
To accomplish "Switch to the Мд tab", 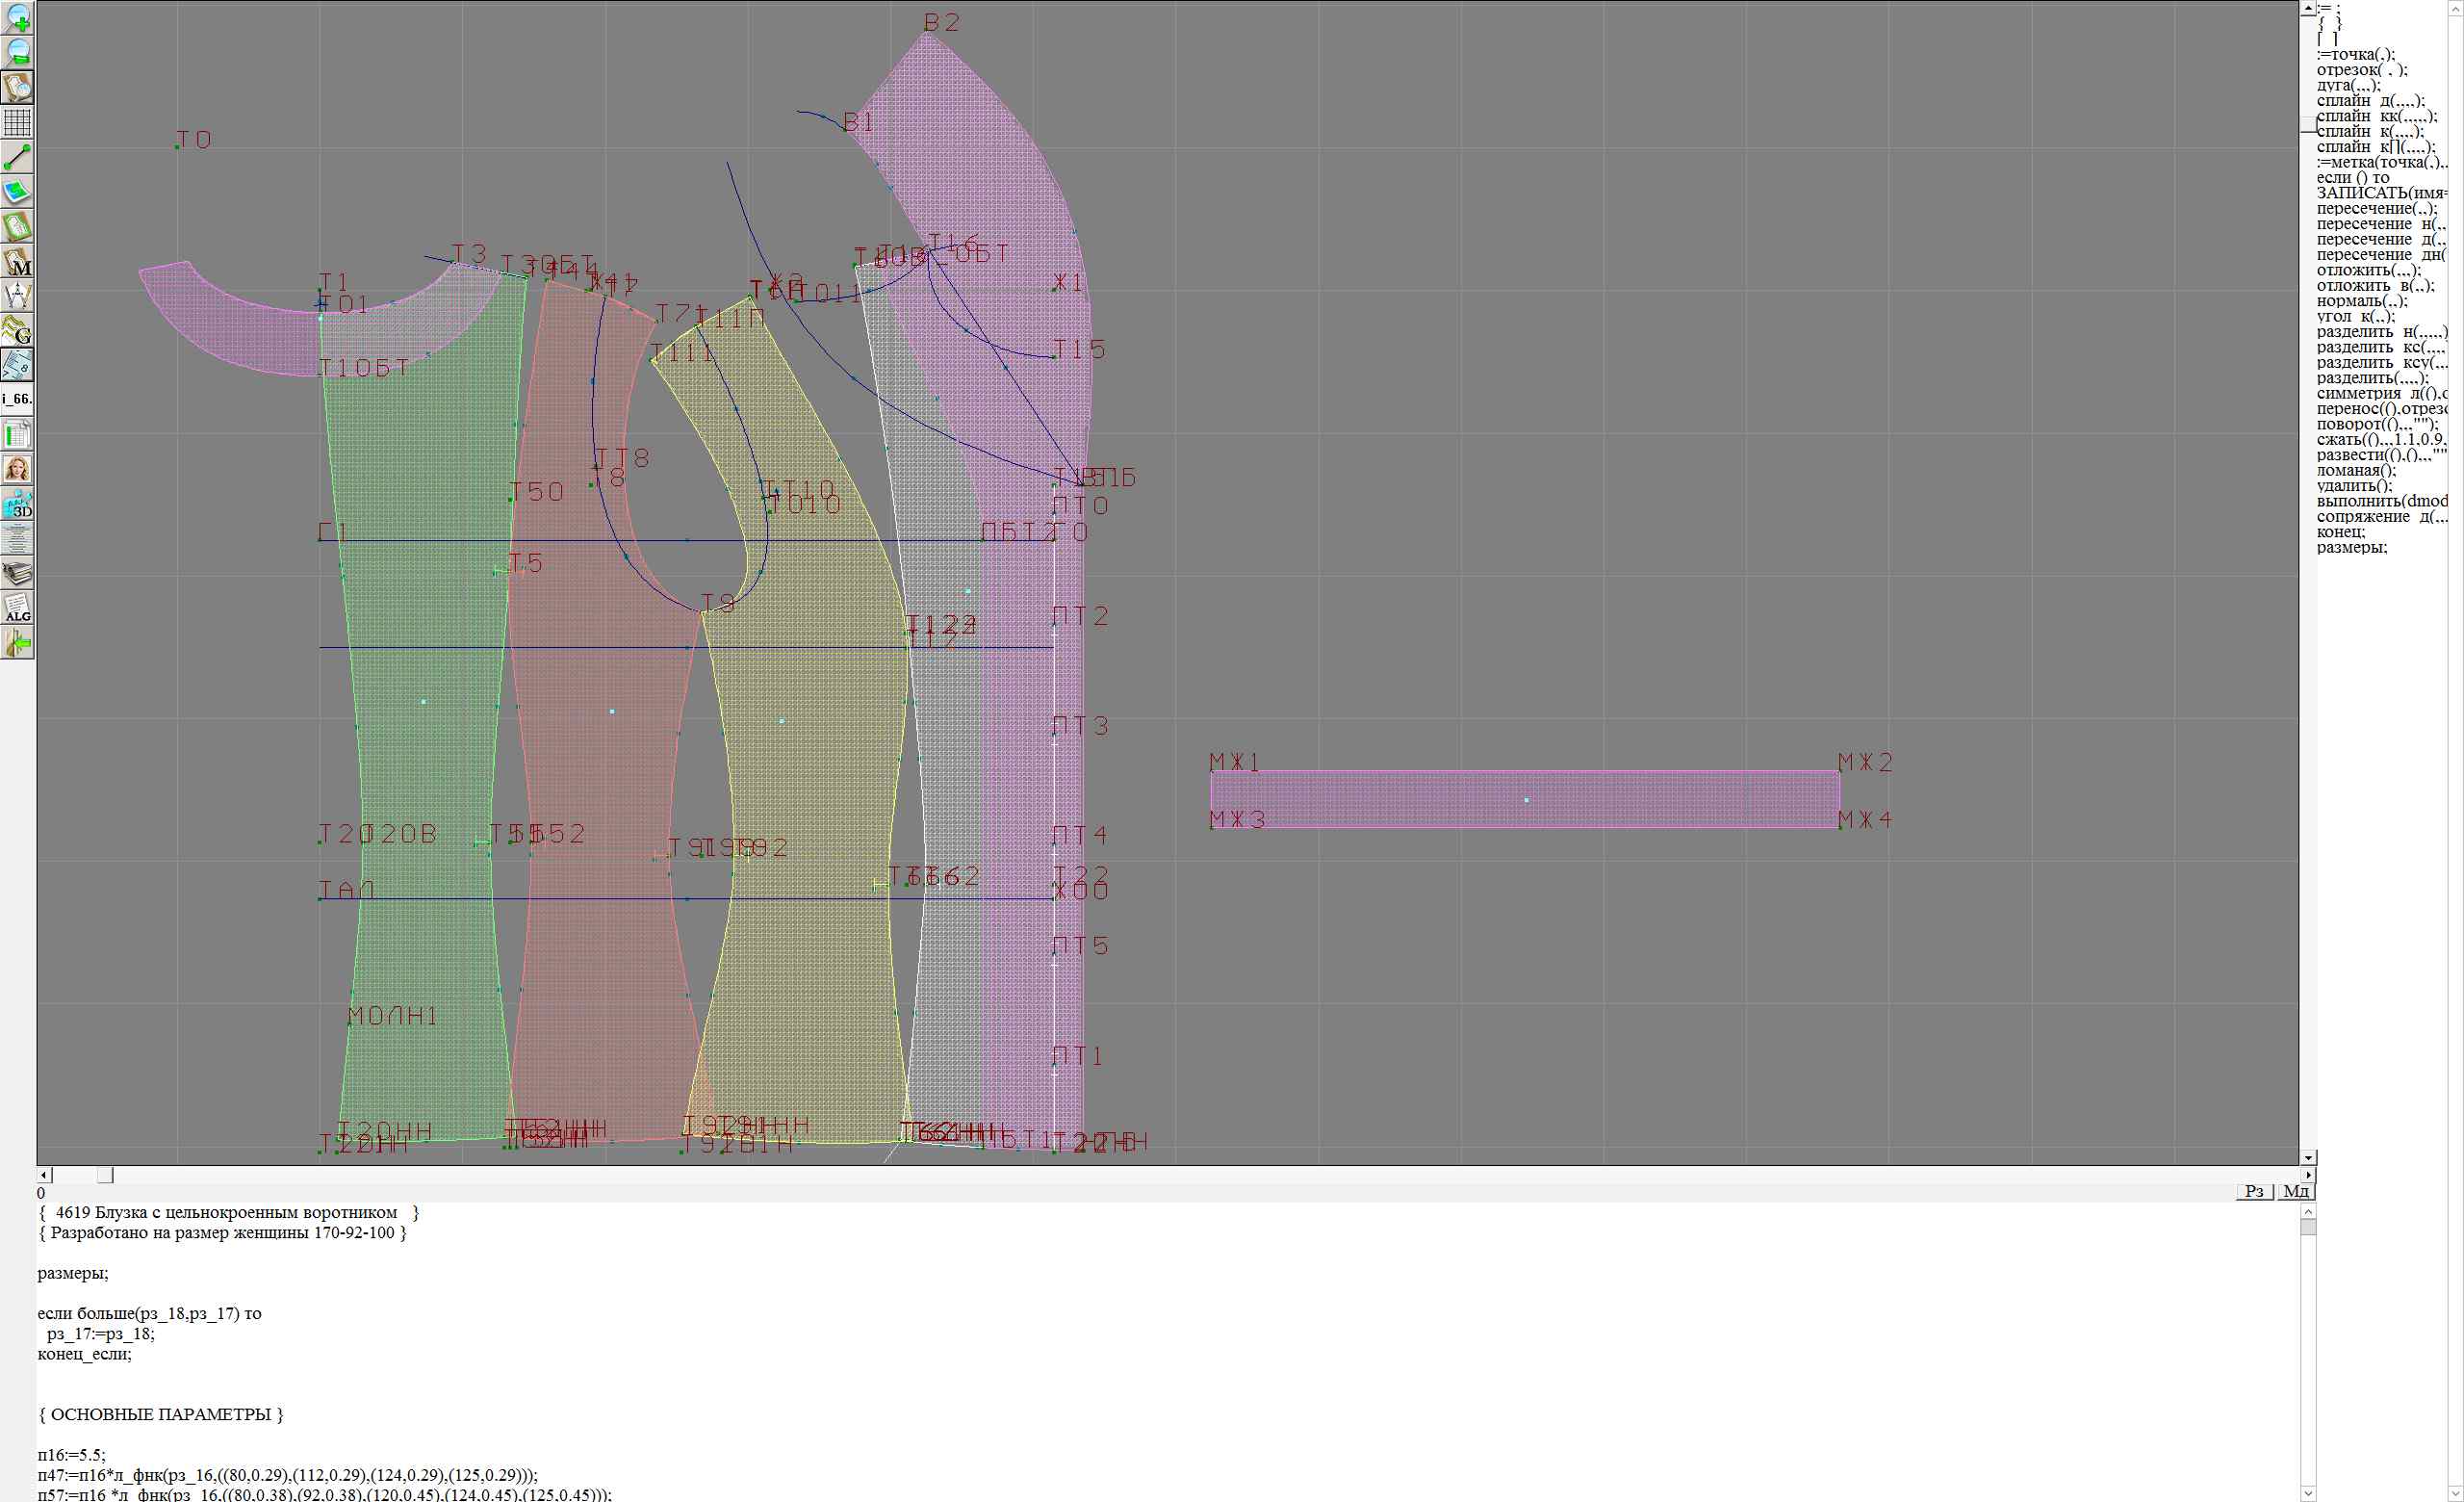I will point(2296,1191).
